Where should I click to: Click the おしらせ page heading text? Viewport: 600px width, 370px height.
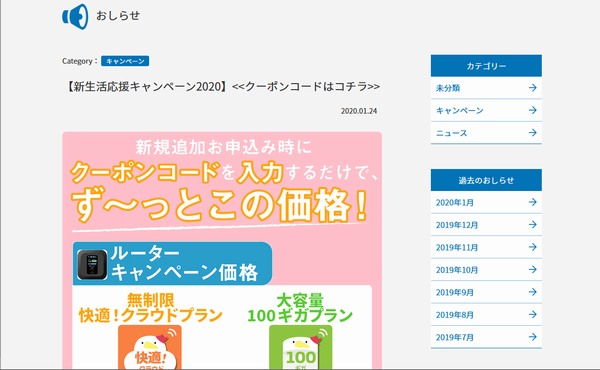point(118,16)
